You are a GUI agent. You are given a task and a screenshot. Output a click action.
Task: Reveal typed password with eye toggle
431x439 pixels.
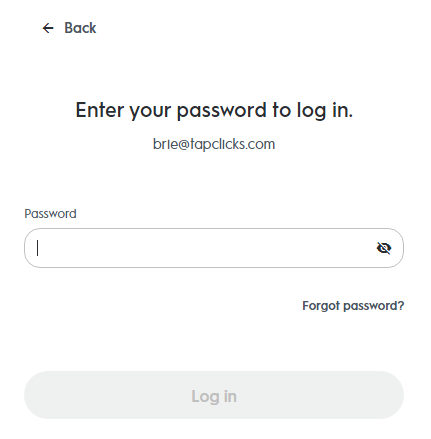(384, 248)
